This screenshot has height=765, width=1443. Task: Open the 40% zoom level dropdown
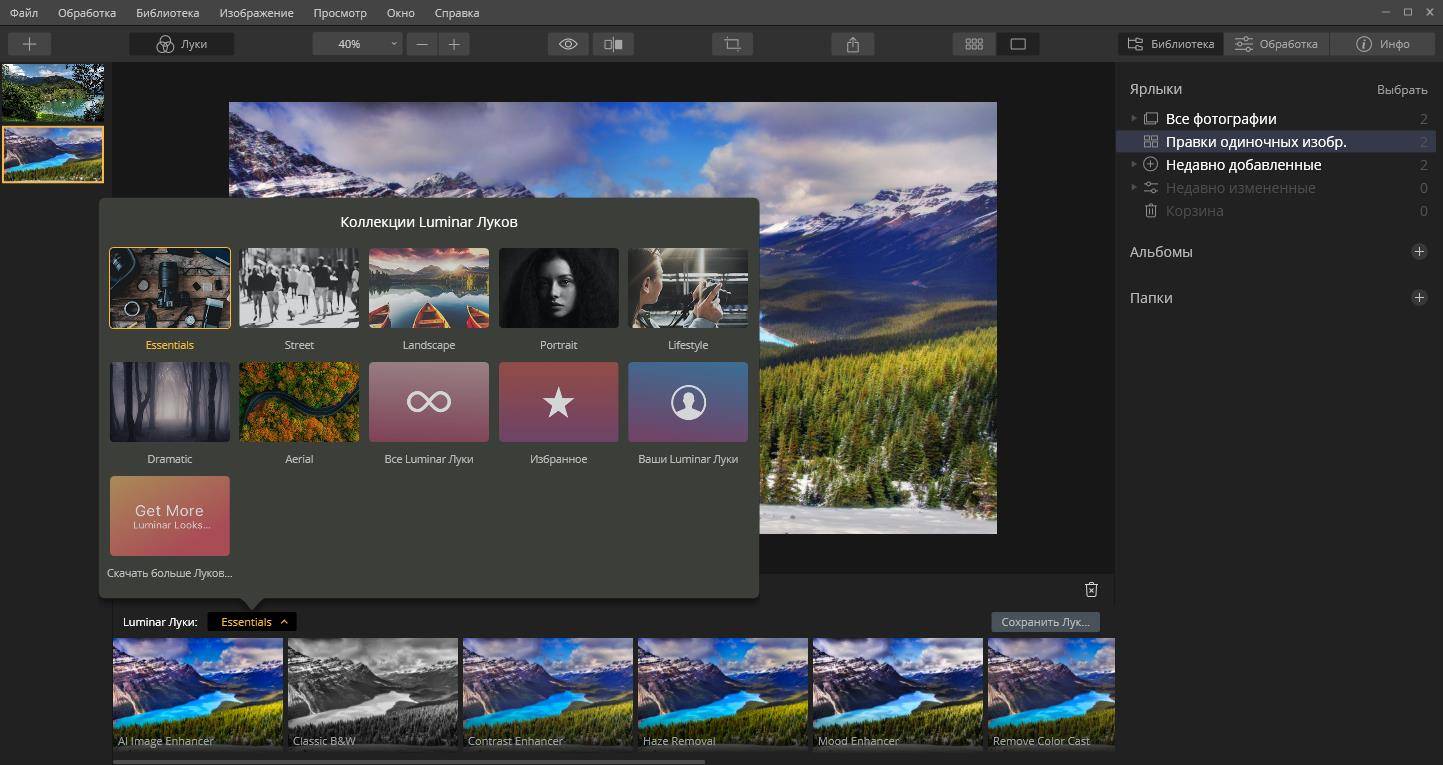point(357,44)
